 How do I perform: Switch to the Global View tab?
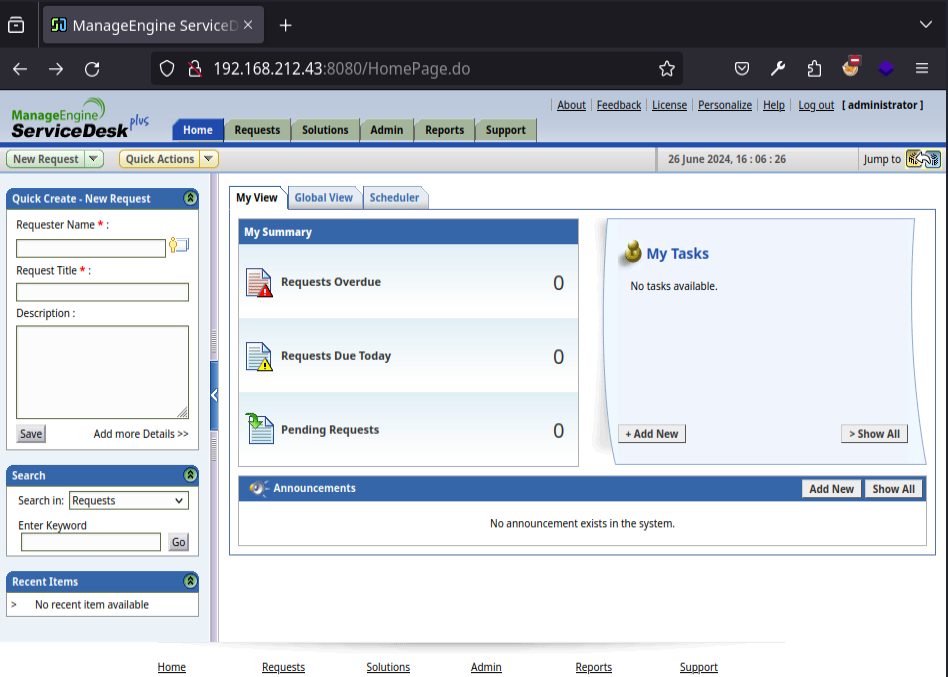point(323,197)
